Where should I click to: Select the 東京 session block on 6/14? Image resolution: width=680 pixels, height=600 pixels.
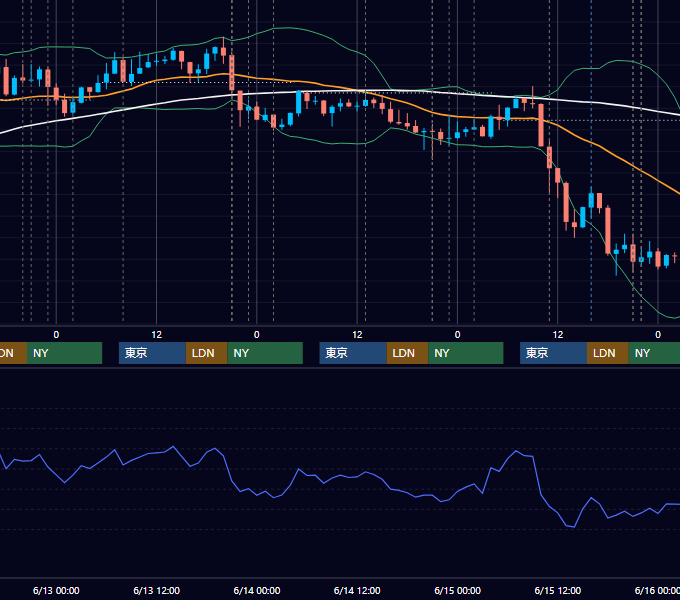point(353,353)
